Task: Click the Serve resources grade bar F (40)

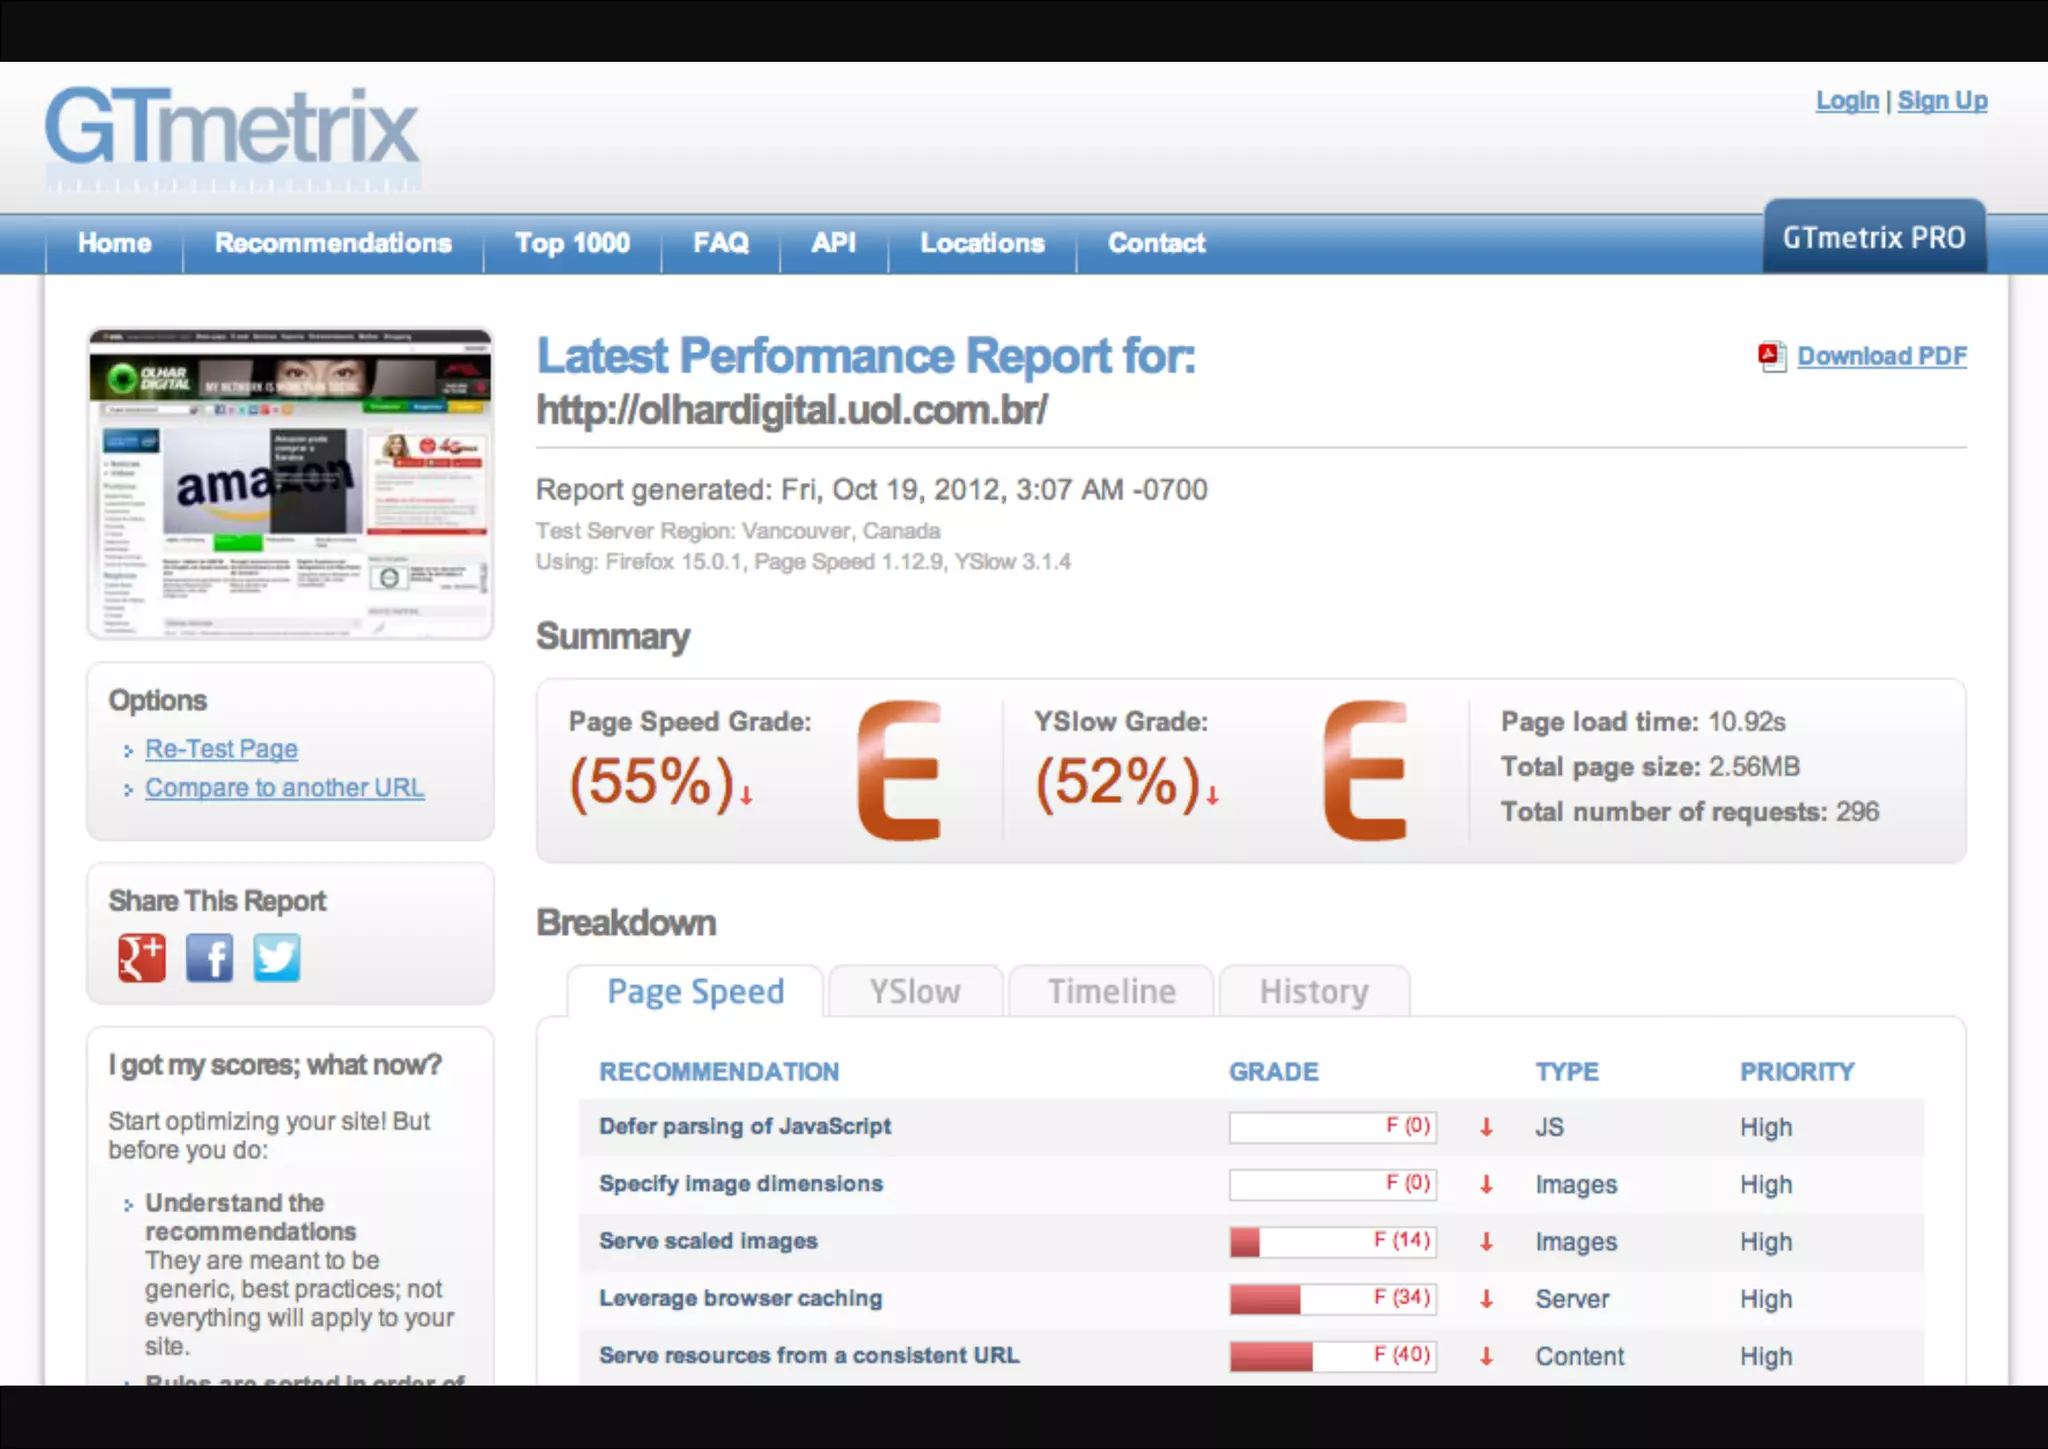Action: tap(1333, 1356)
